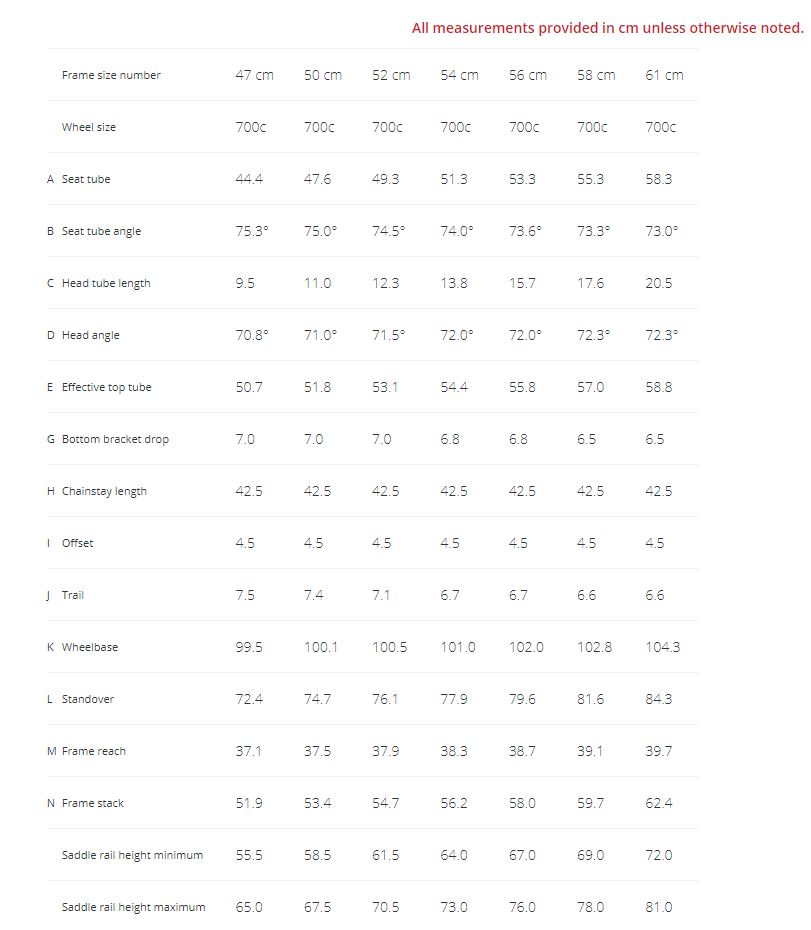Click the 47 cm frame size header

pyautogui.click(x=254, y=75)
